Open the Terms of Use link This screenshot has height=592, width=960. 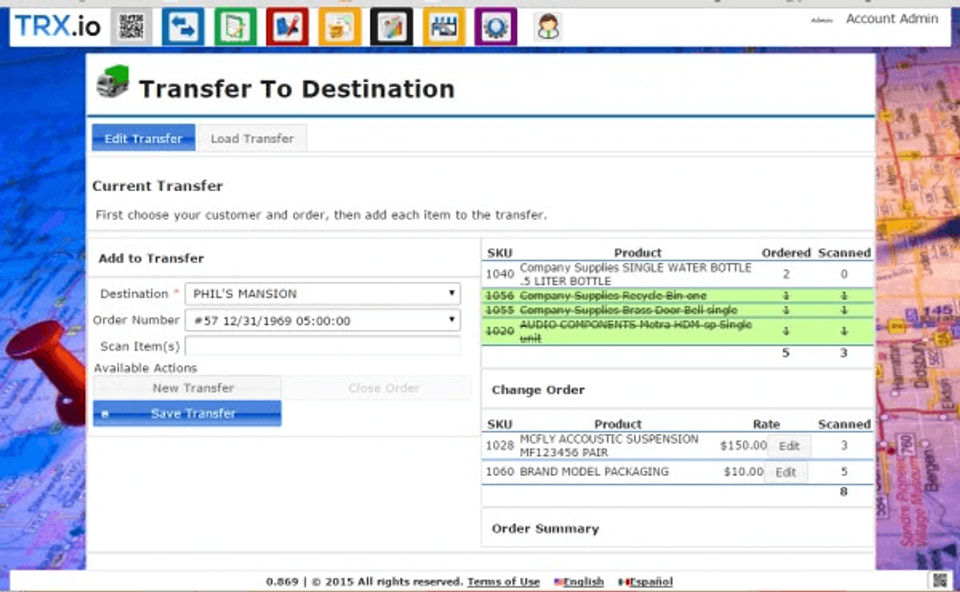coord(503,582)
